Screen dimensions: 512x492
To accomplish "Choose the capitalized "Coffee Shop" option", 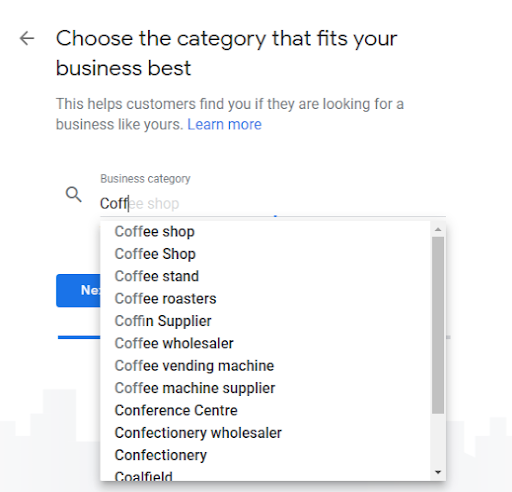I will 265,254.
